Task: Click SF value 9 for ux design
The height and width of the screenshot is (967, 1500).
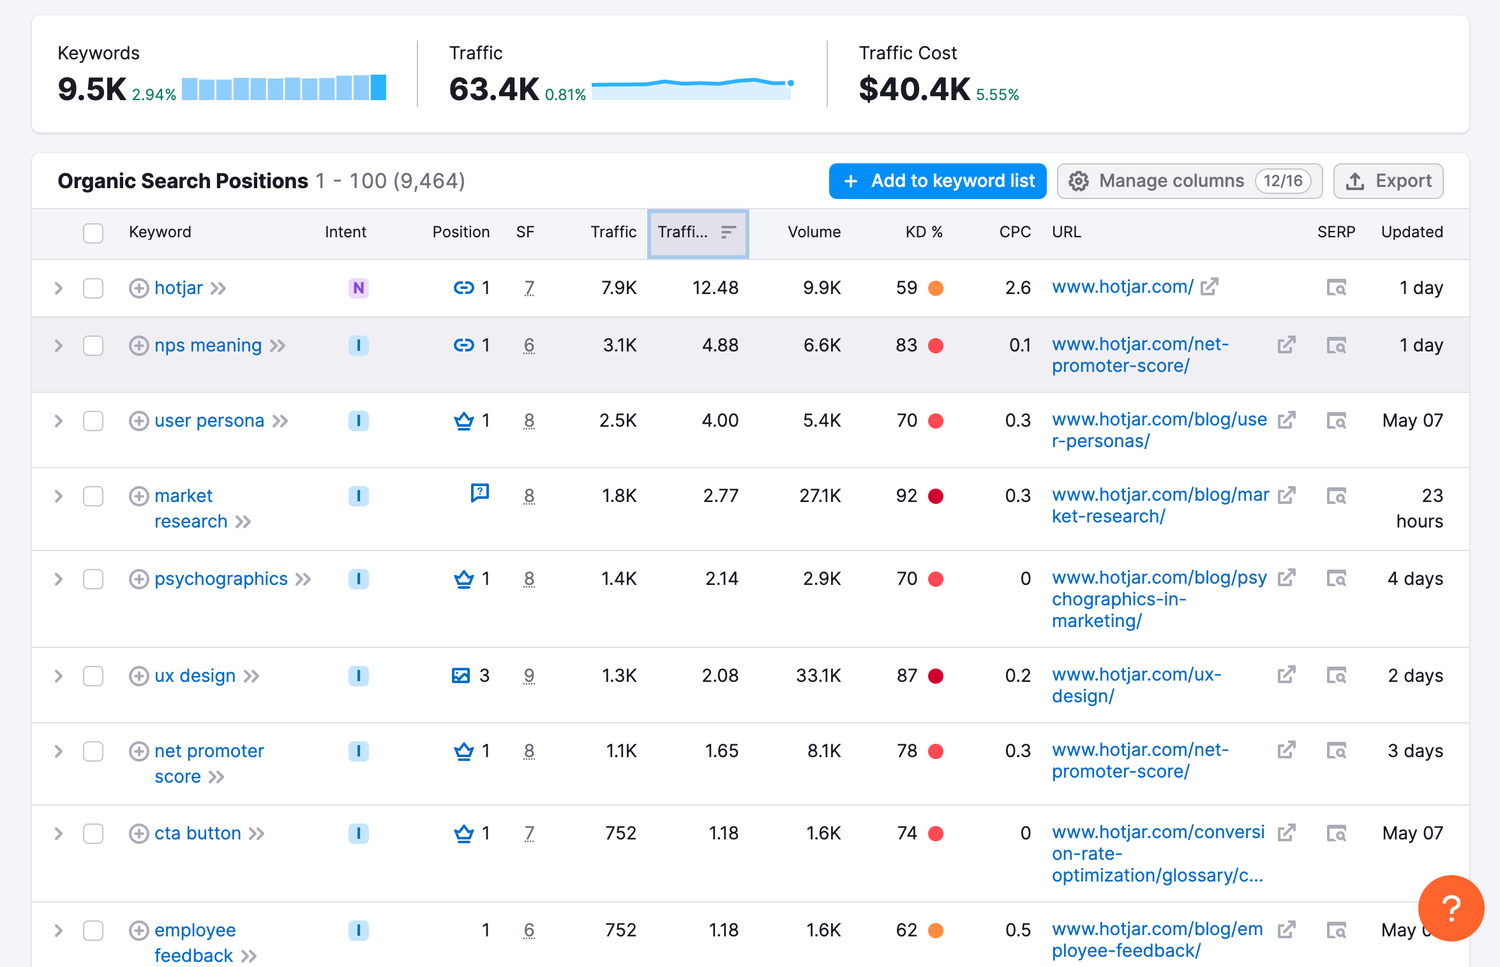Action: tap(529, 676)
